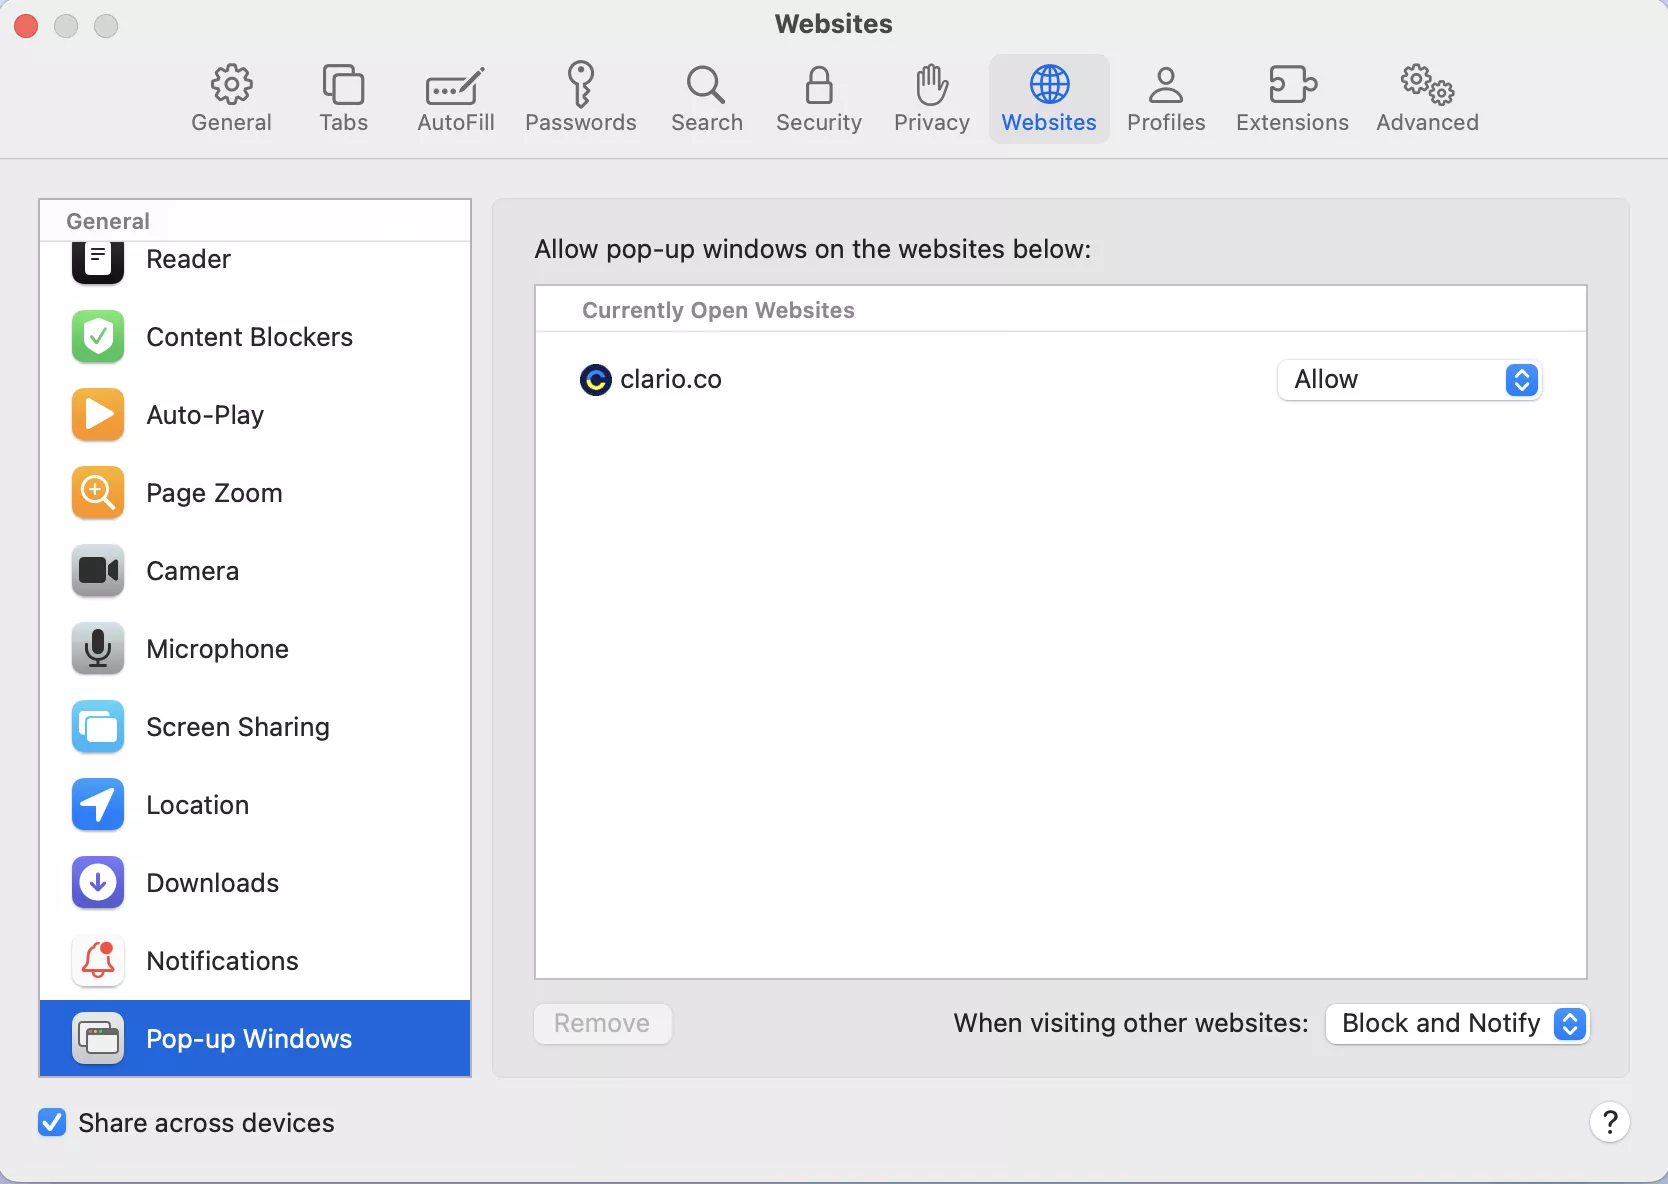Open the Camera settings icon

pos(98,571)
